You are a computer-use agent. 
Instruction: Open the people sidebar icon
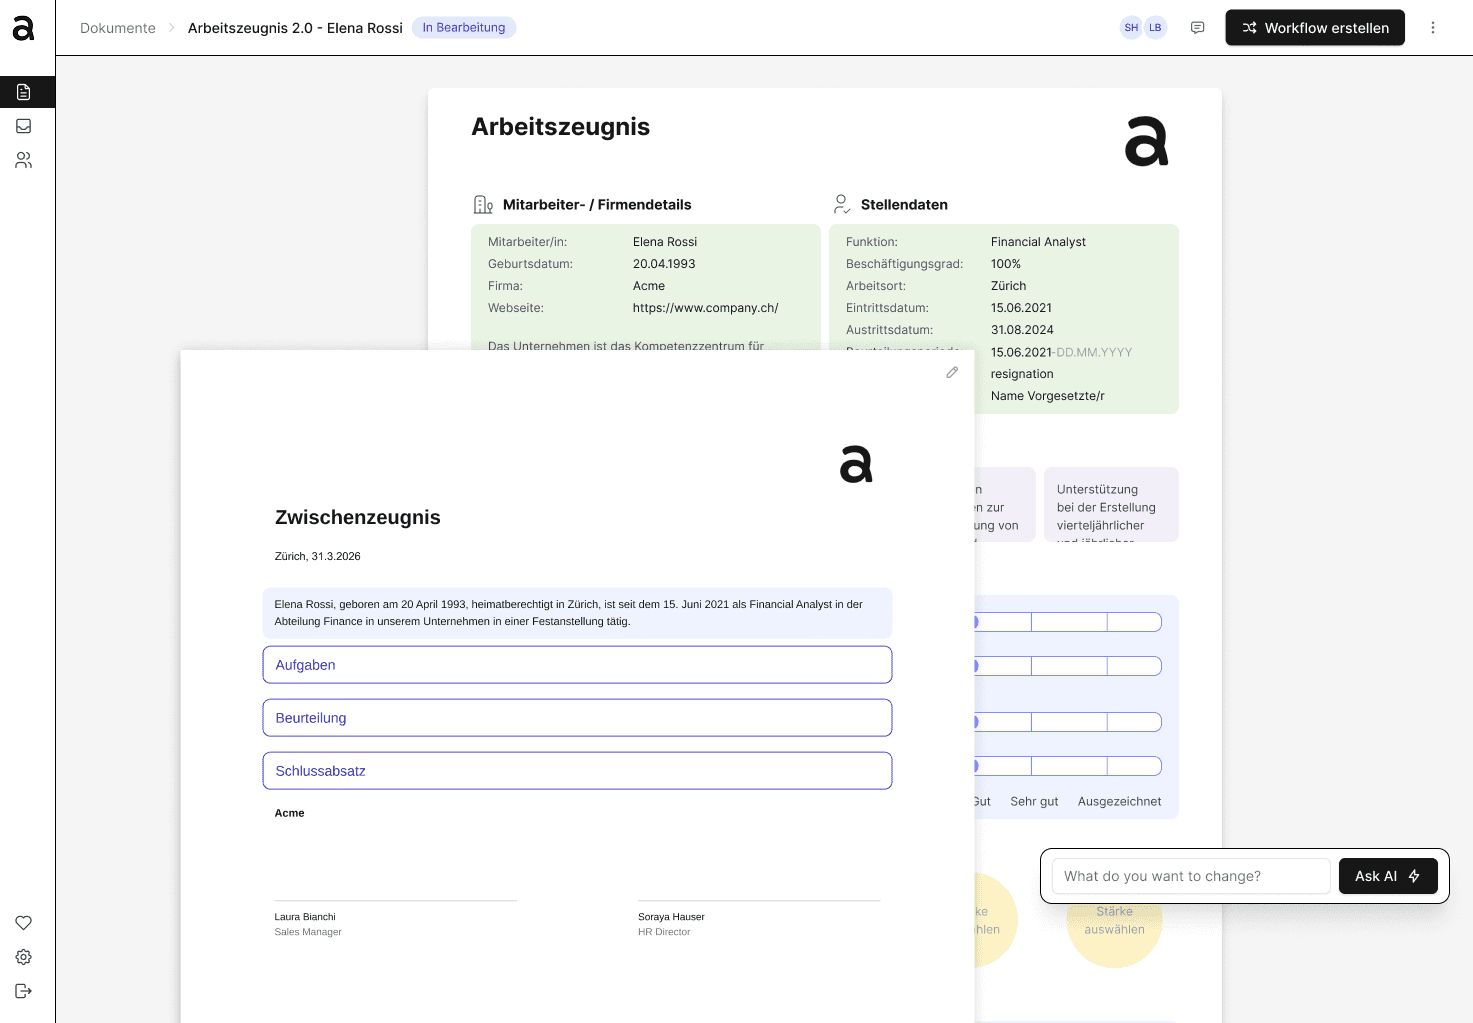[24, 160]
